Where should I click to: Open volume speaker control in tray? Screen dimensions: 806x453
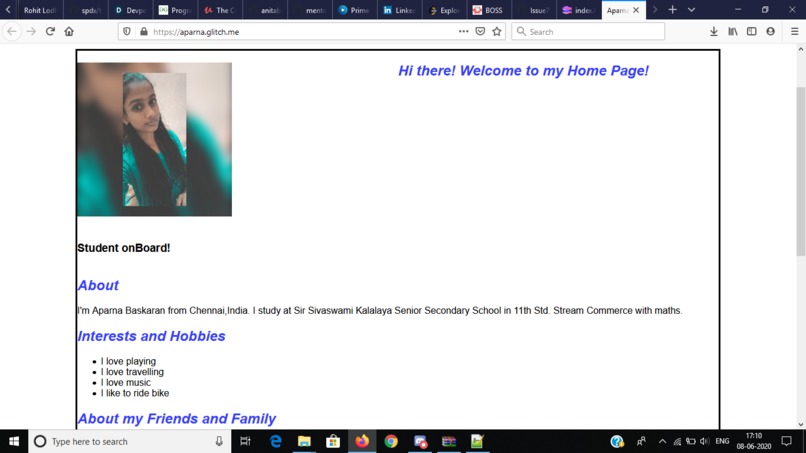tap(705, 441)
